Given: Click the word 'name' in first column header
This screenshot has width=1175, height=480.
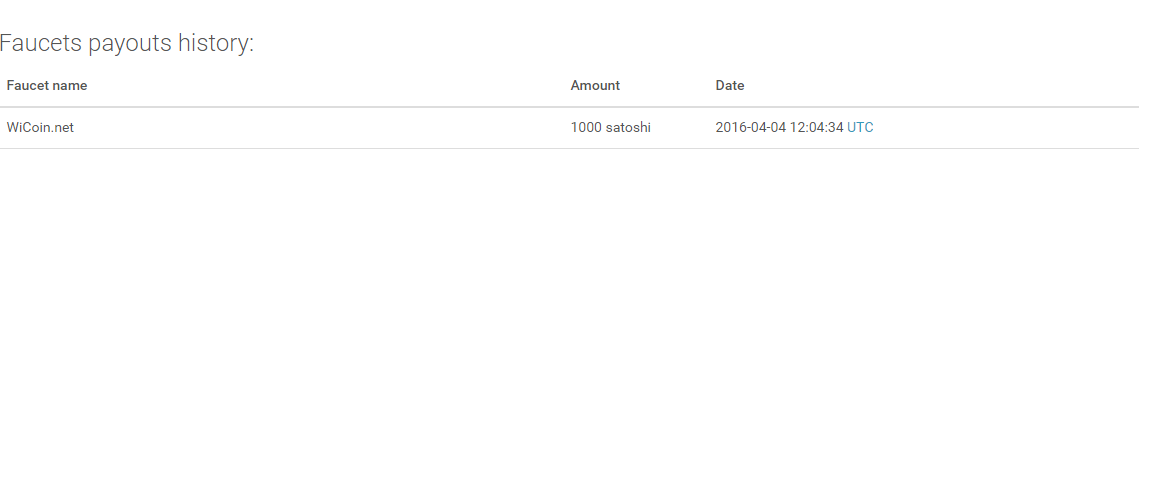Looking at the screenshot, I should [x=70, y=85].
